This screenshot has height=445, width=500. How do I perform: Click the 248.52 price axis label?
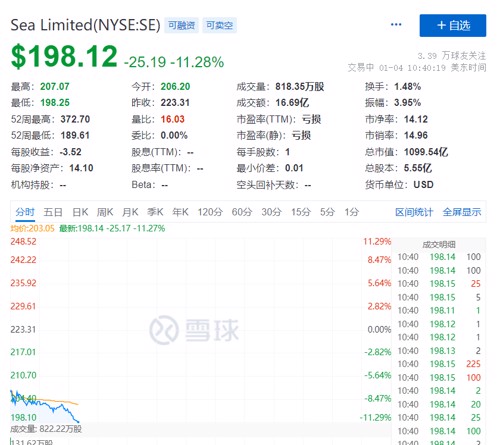pyautogui.click(x=23, y=242)
